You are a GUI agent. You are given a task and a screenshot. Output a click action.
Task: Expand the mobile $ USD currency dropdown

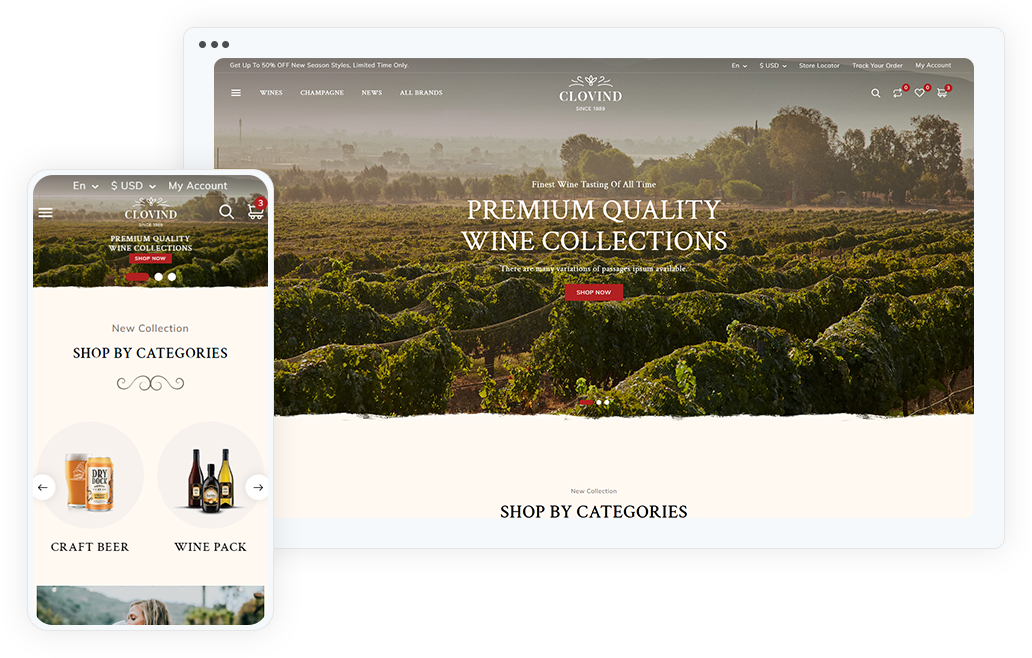coord(133,186)
